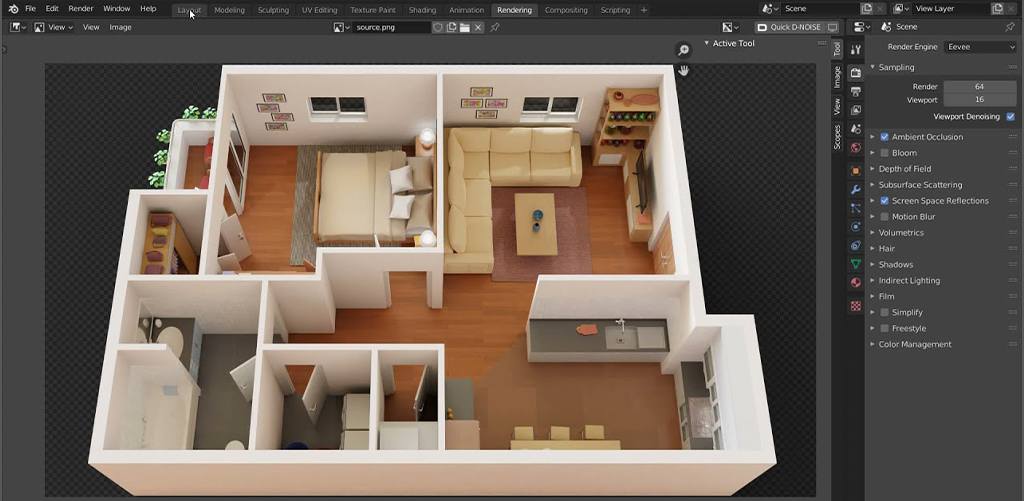Open the Render menu in top bar

[81, 8]
